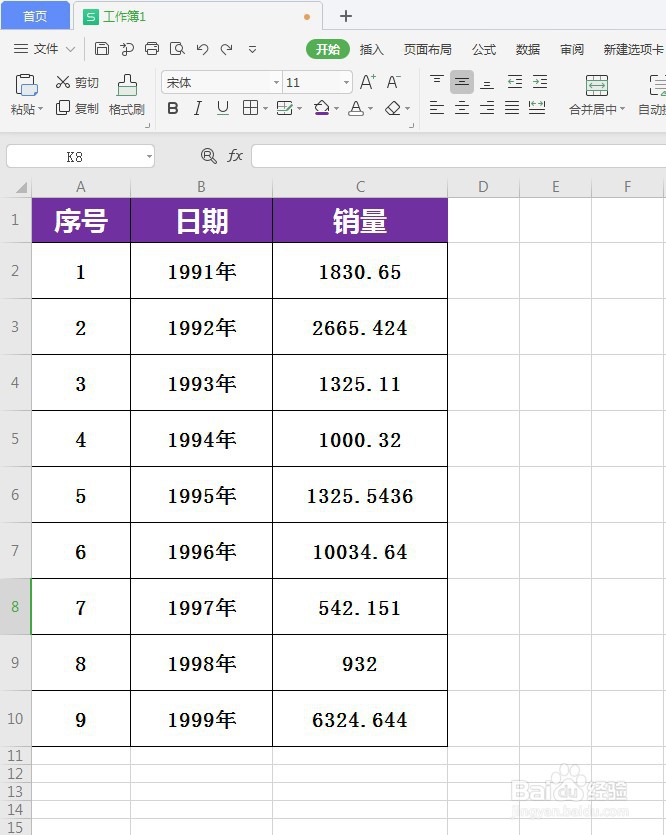Click the Paste clipboard icon

click(26, 85)
